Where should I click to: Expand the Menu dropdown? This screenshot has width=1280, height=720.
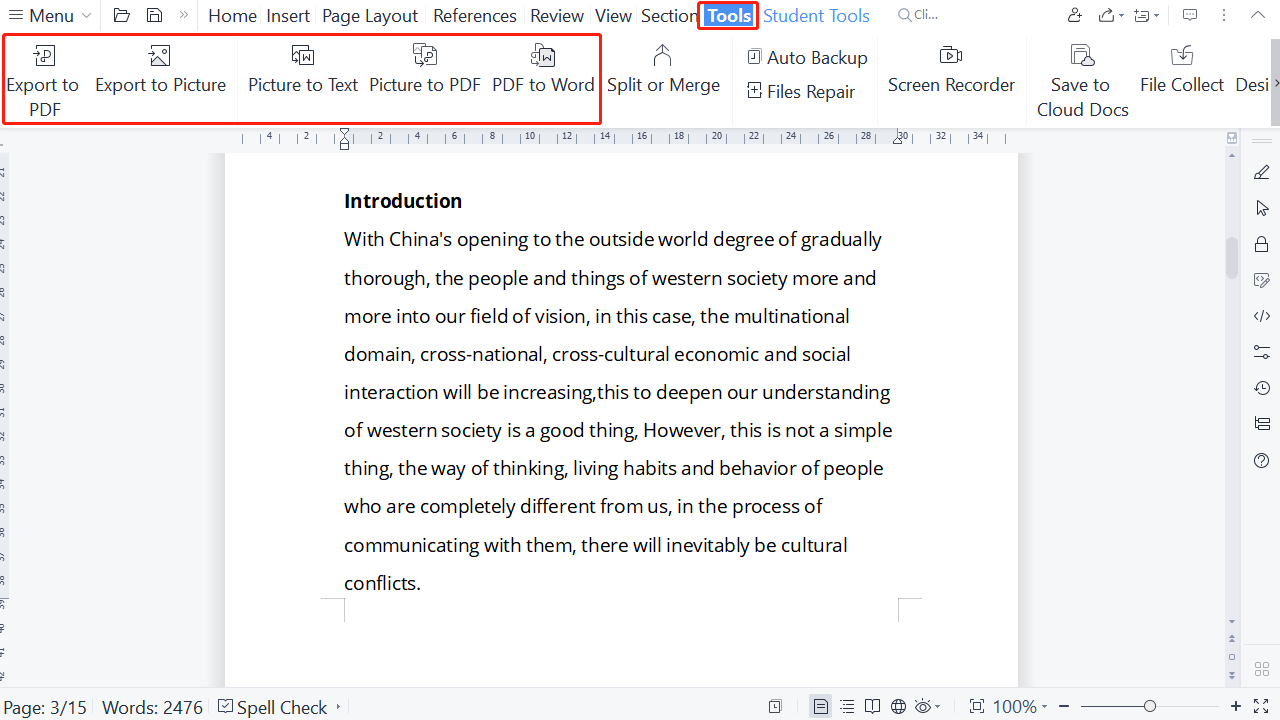pyautogui.click(x=49, y=15)
